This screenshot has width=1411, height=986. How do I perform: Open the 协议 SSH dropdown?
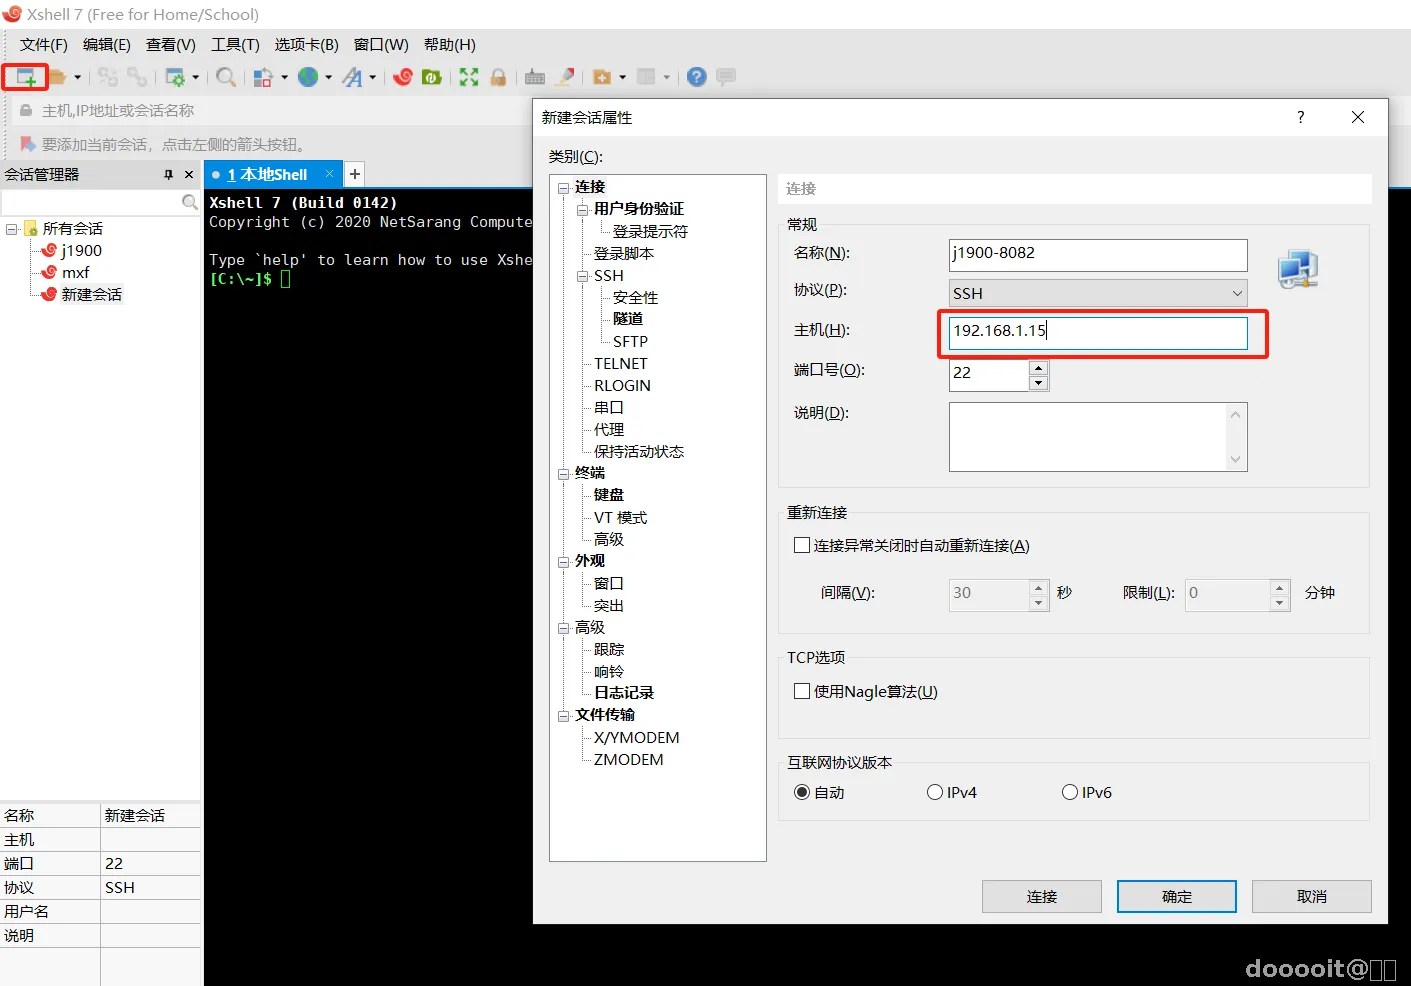pyautogui.click(x=1098, y=293)
